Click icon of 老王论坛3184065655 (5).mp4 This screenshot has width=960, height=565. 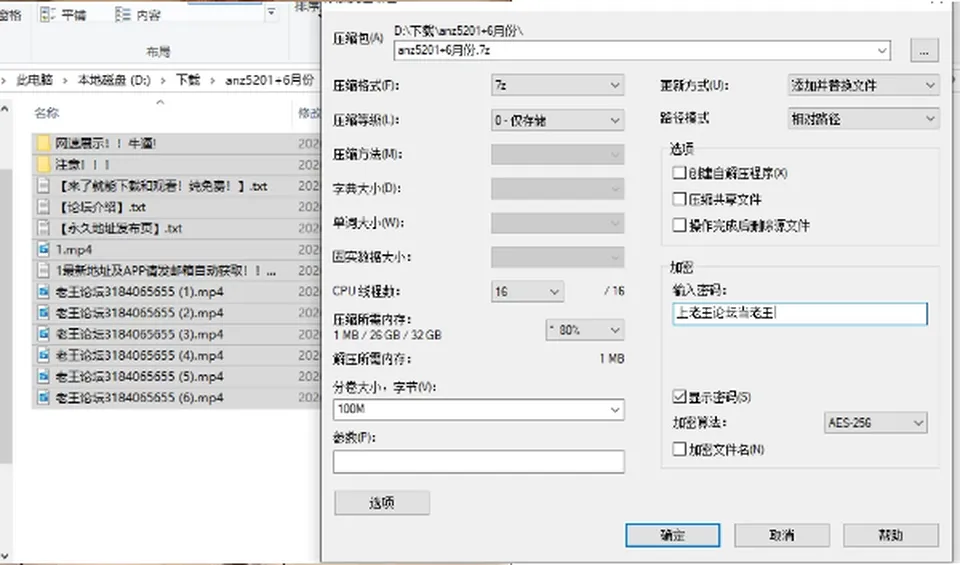(43, 376)
